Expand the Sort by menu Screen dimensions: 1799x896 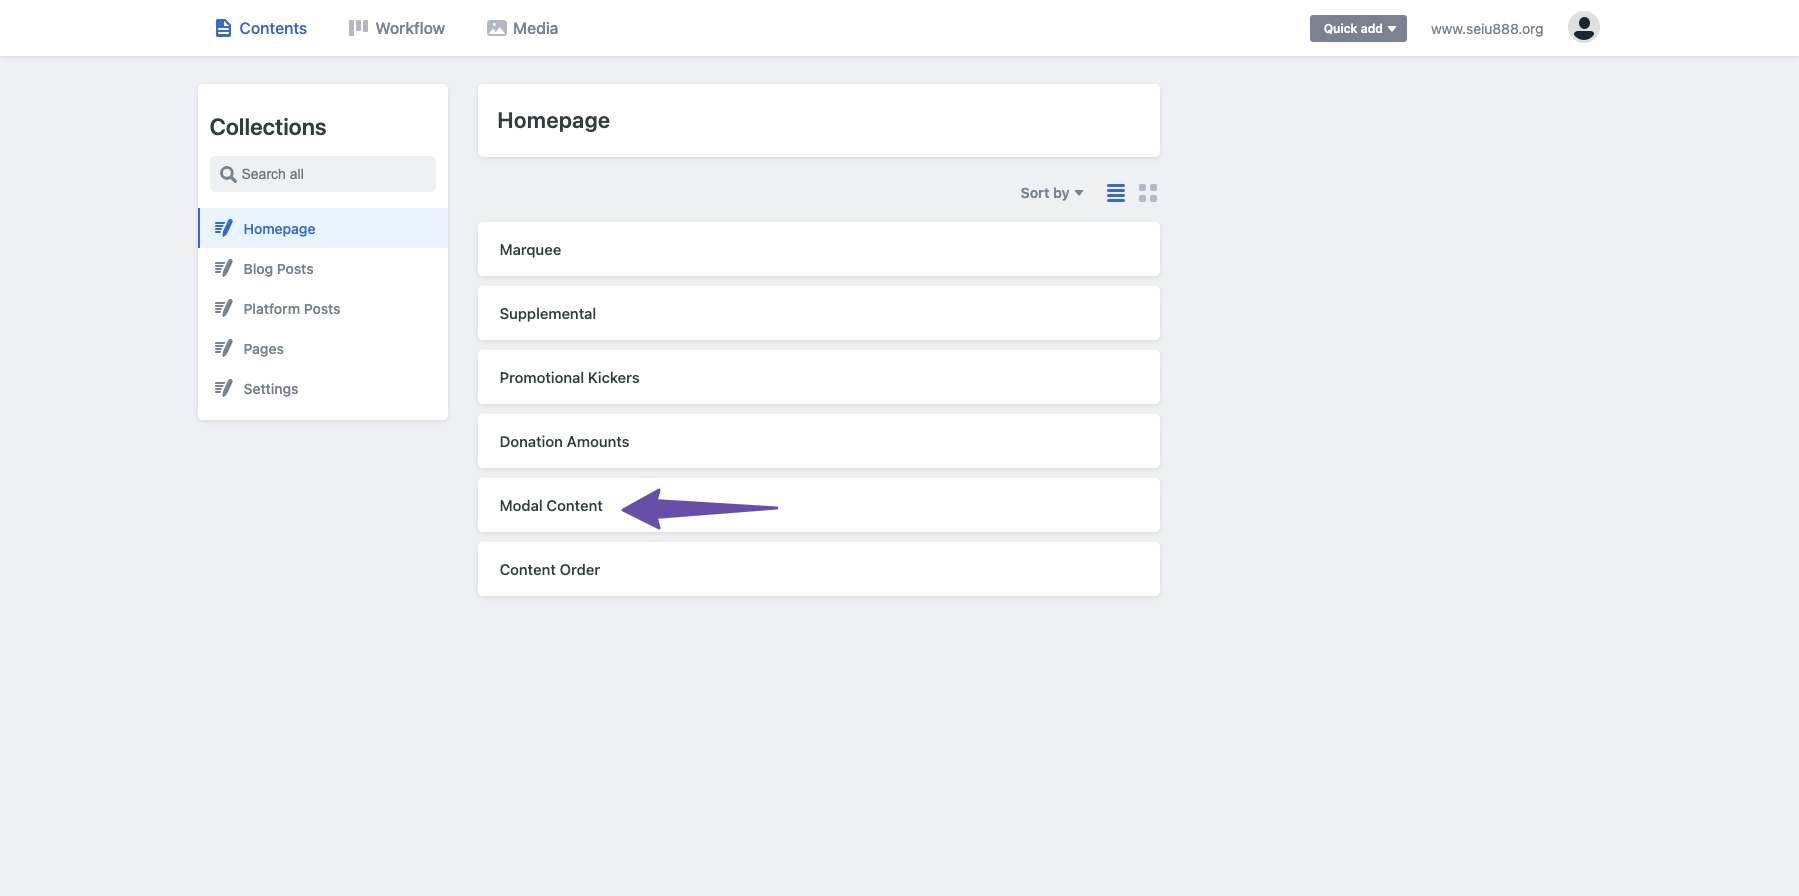pyautogui.click(x=1051, y=193)
